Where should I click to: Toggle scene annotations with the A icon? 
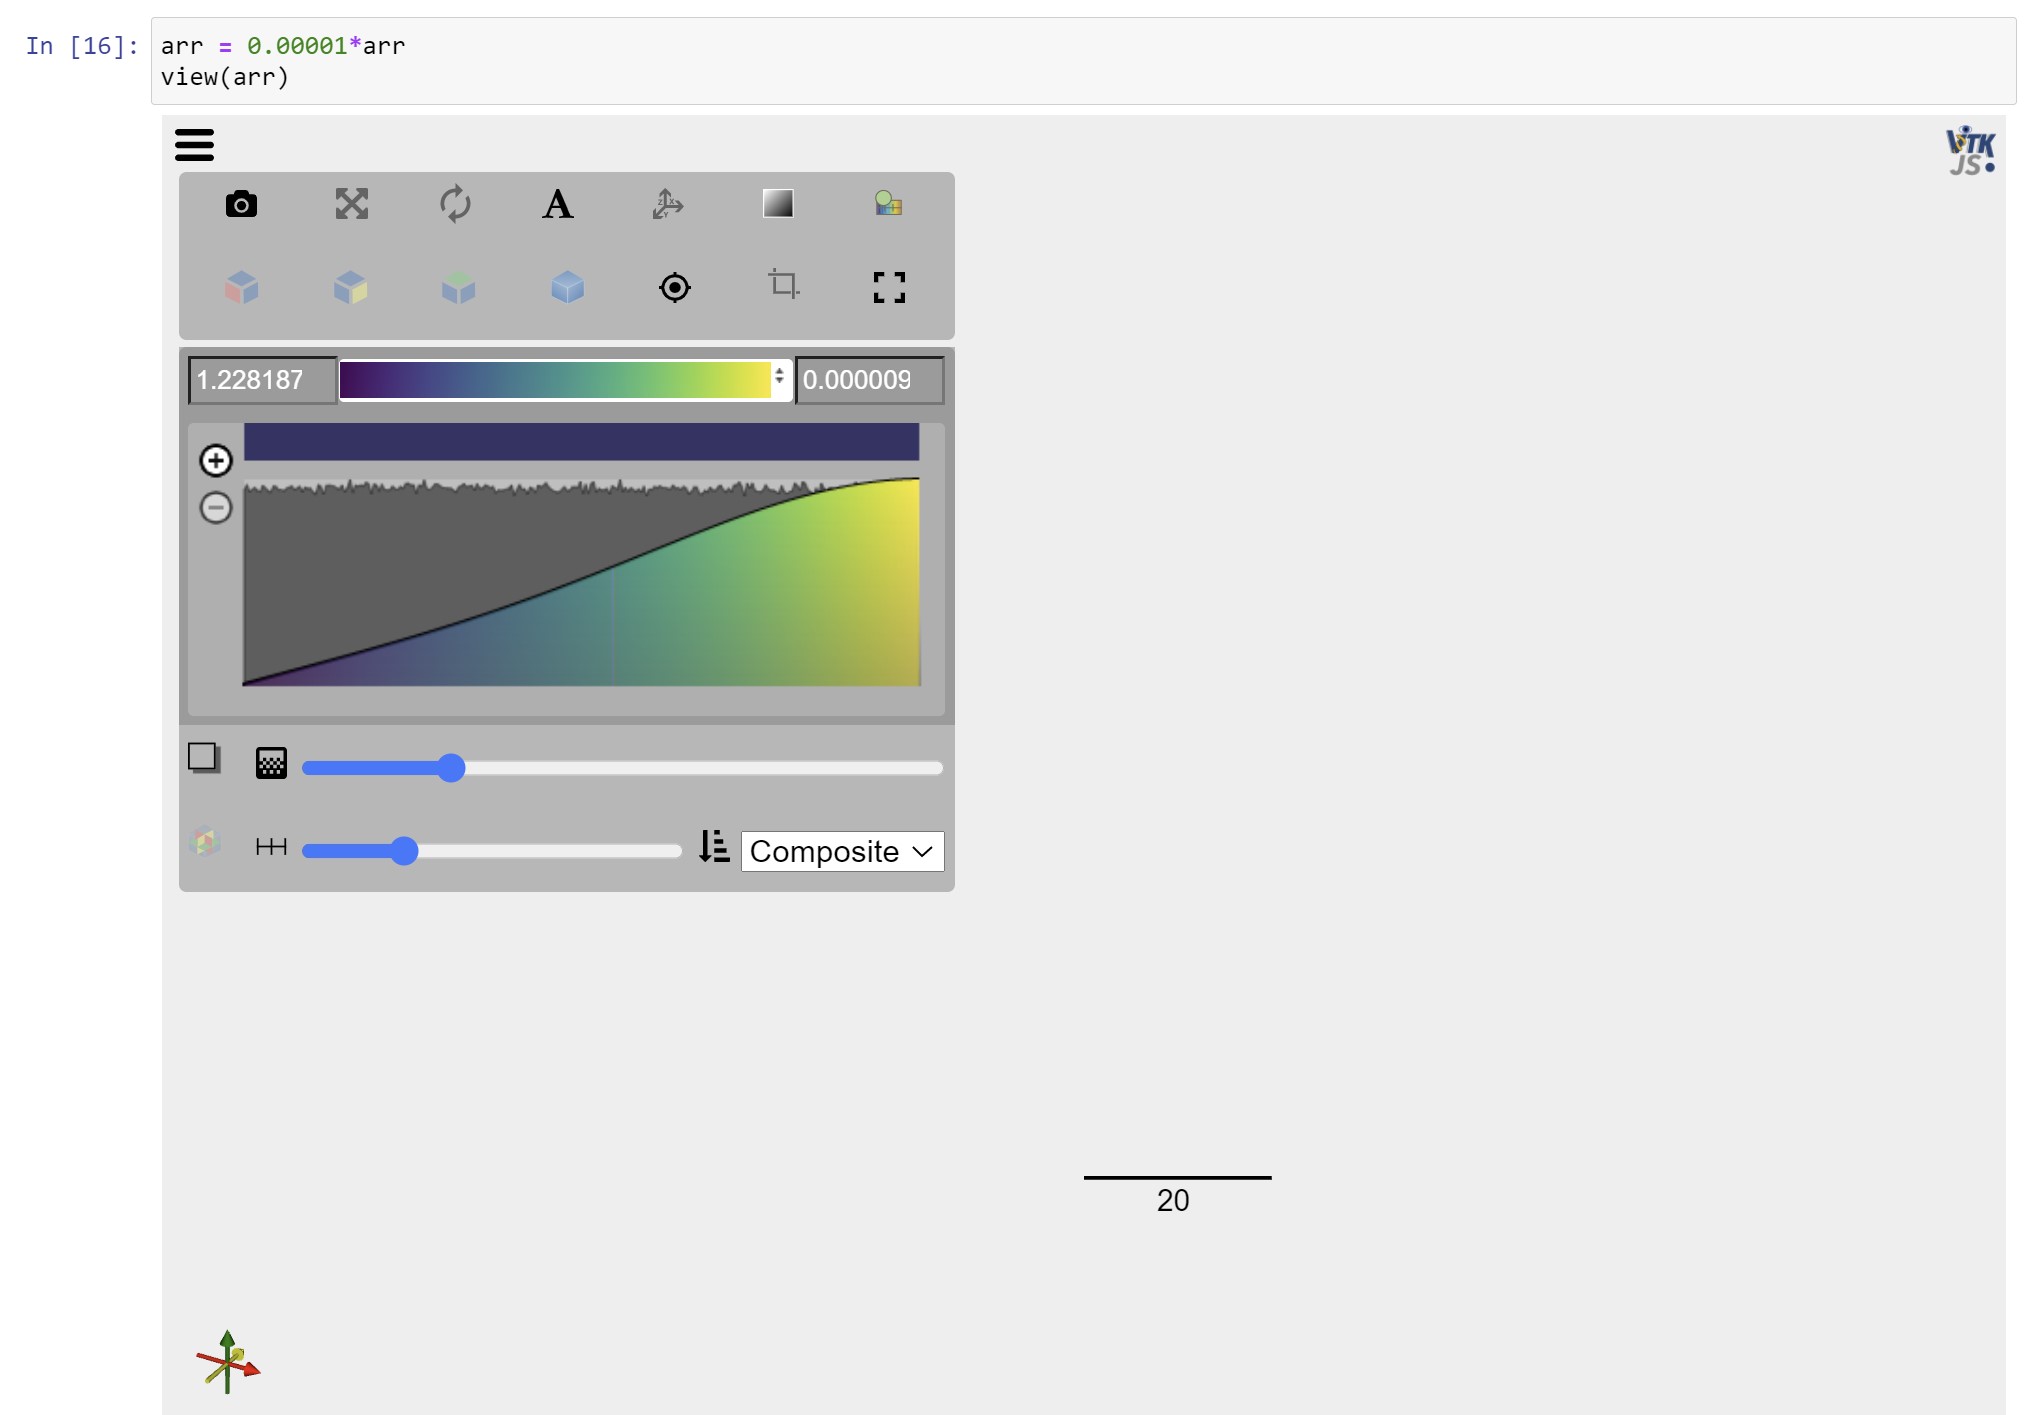(557, 204)
